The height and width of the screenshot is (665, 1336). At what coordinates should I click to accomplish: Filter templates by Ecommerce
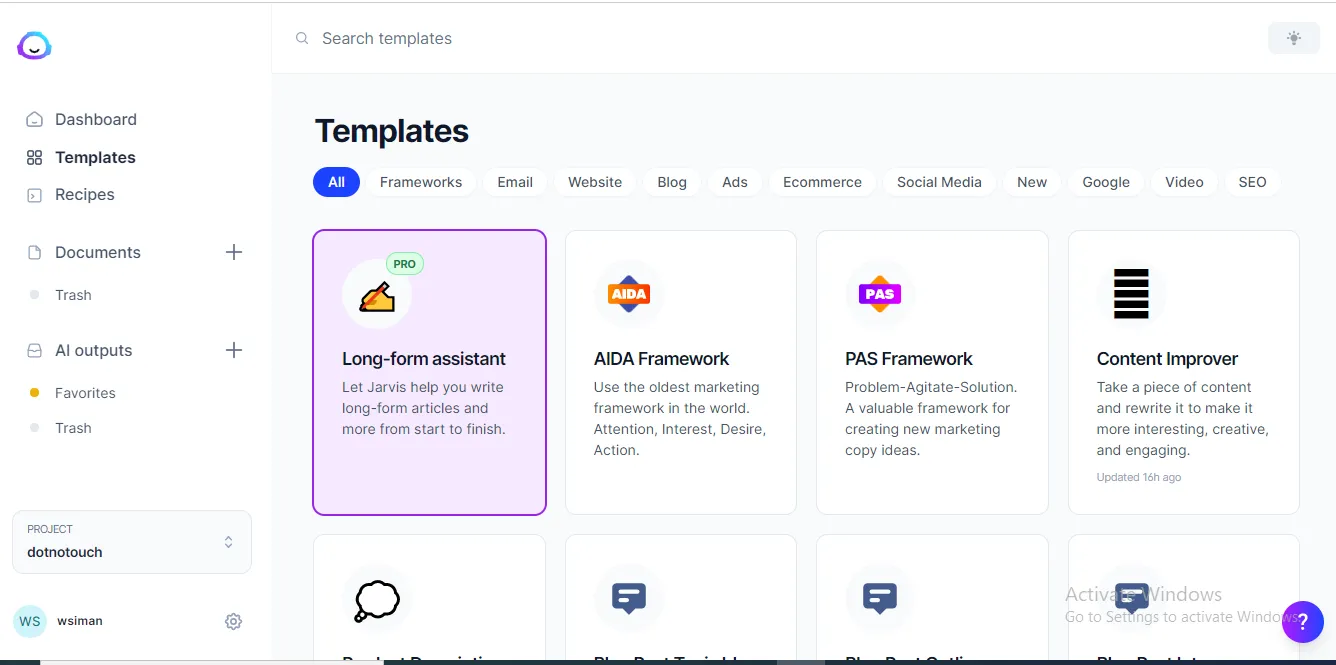pos(822,182)
